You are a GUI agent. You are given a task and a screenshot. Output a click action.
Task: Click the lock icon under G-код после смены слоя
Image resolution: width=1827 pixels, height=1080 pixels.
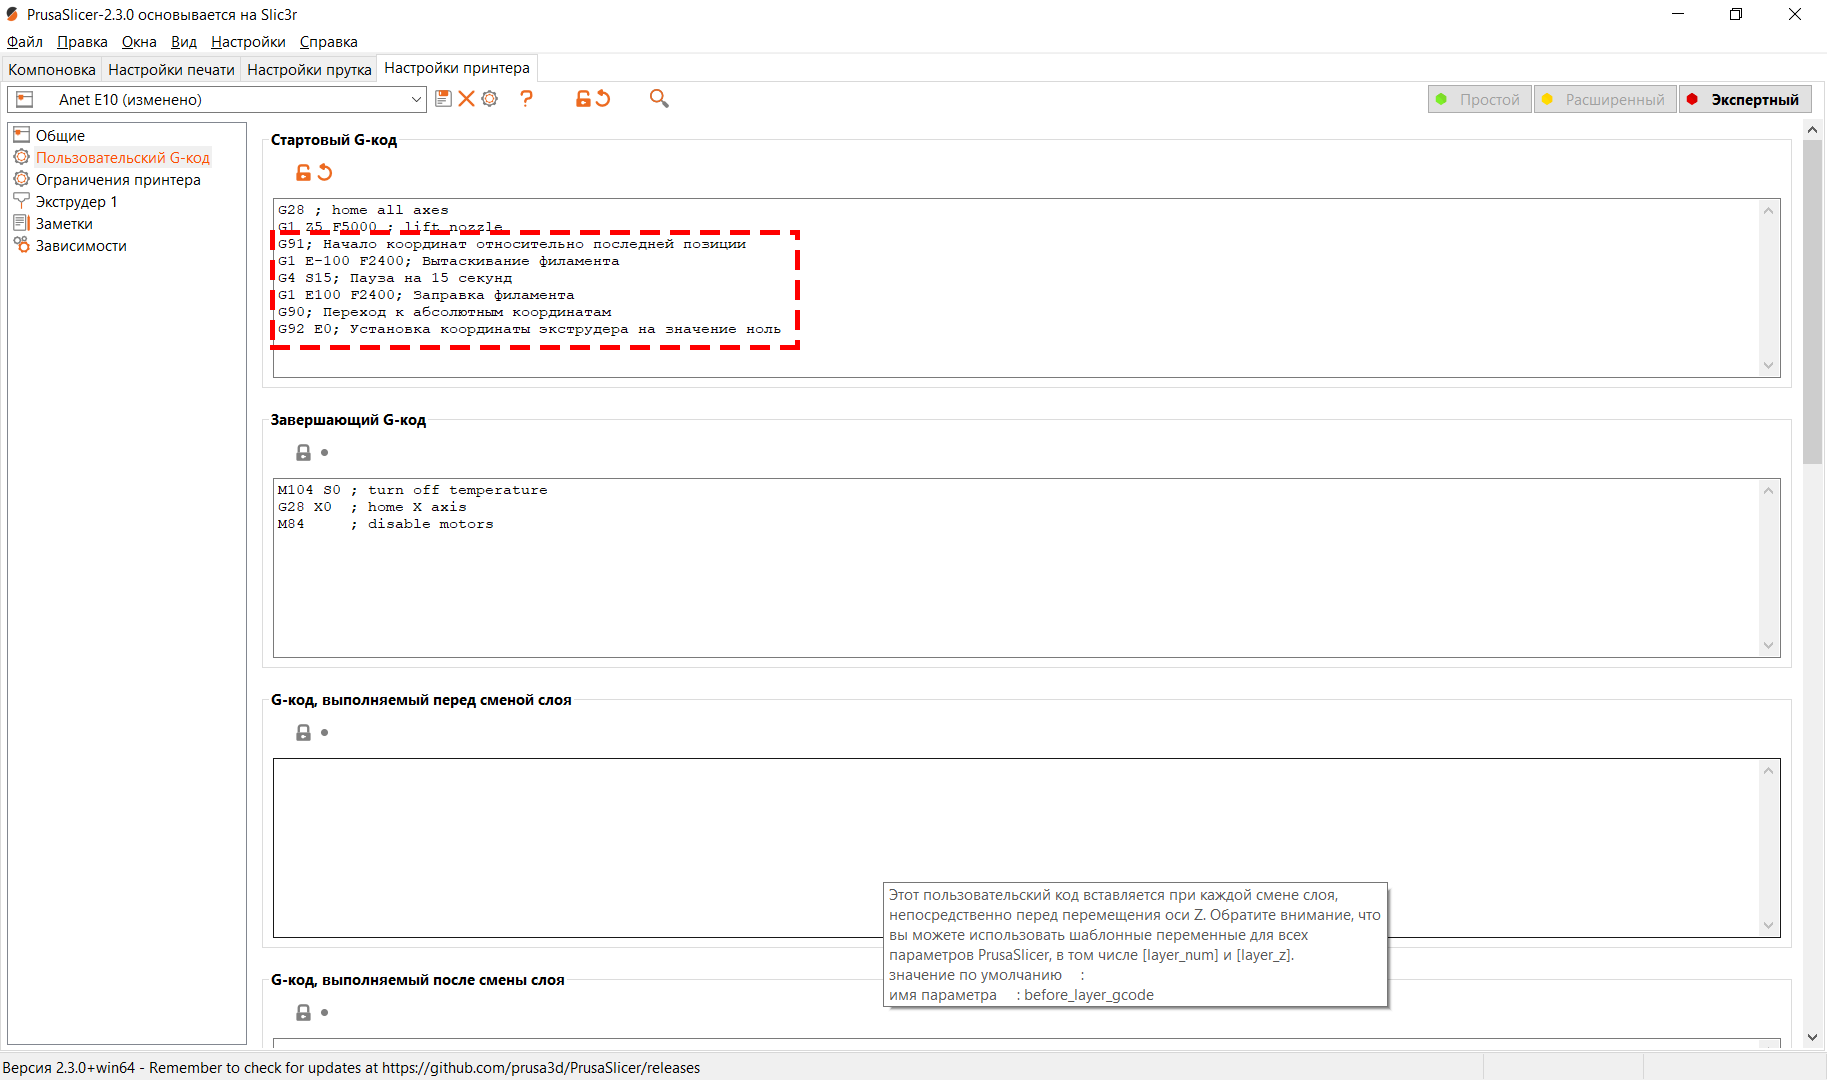(x=303, y=1013)
